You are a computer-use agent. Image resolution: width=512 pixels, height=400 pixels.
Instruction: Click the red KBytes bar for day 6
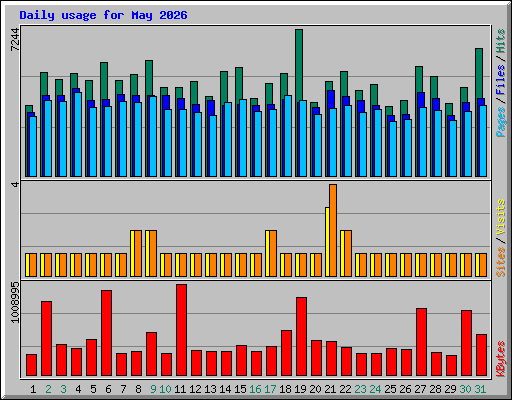(106, 333)
